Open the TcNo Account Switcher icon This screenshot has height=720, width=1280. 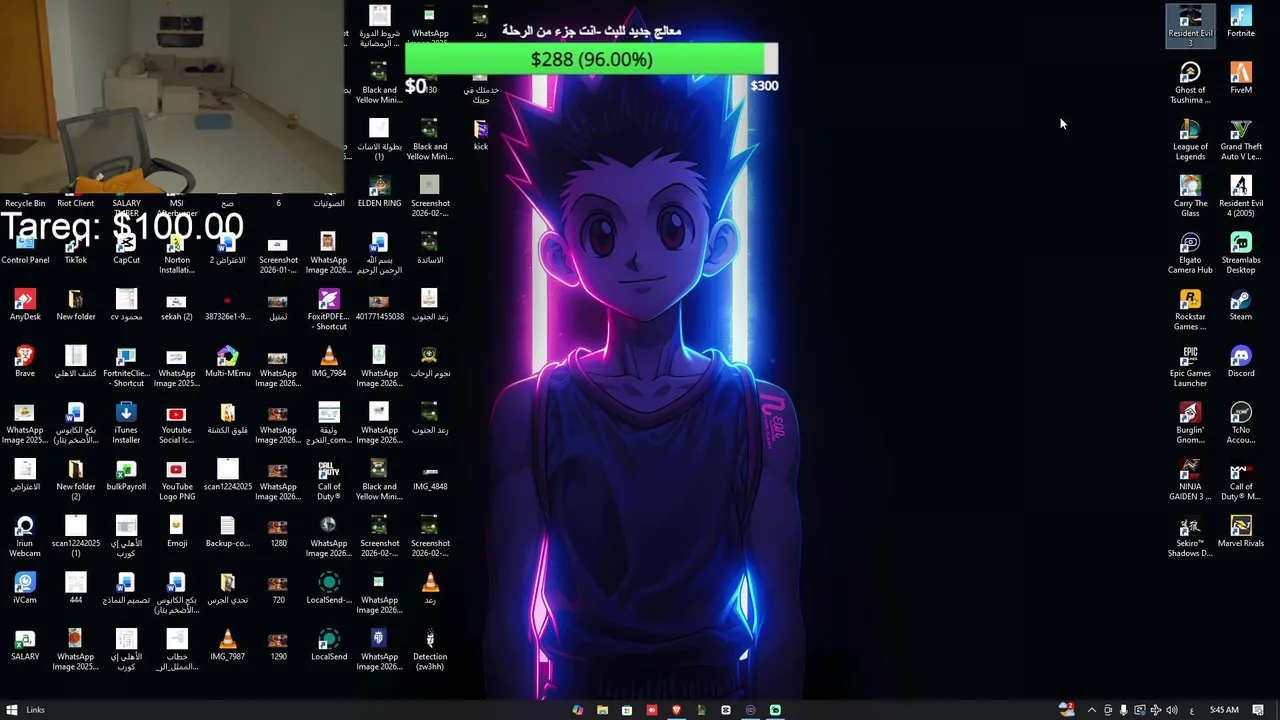[1241, 423]
